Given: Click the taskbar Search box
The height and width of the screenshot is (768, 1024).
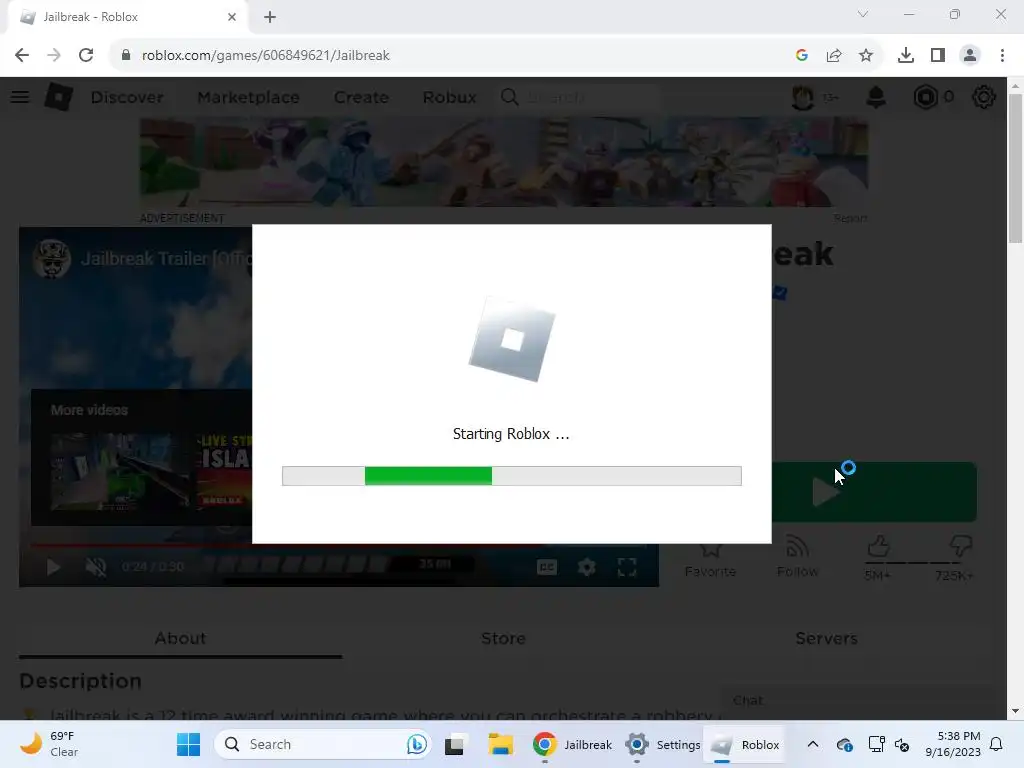Looking at the screenshot, I should (x=323, y=744).
